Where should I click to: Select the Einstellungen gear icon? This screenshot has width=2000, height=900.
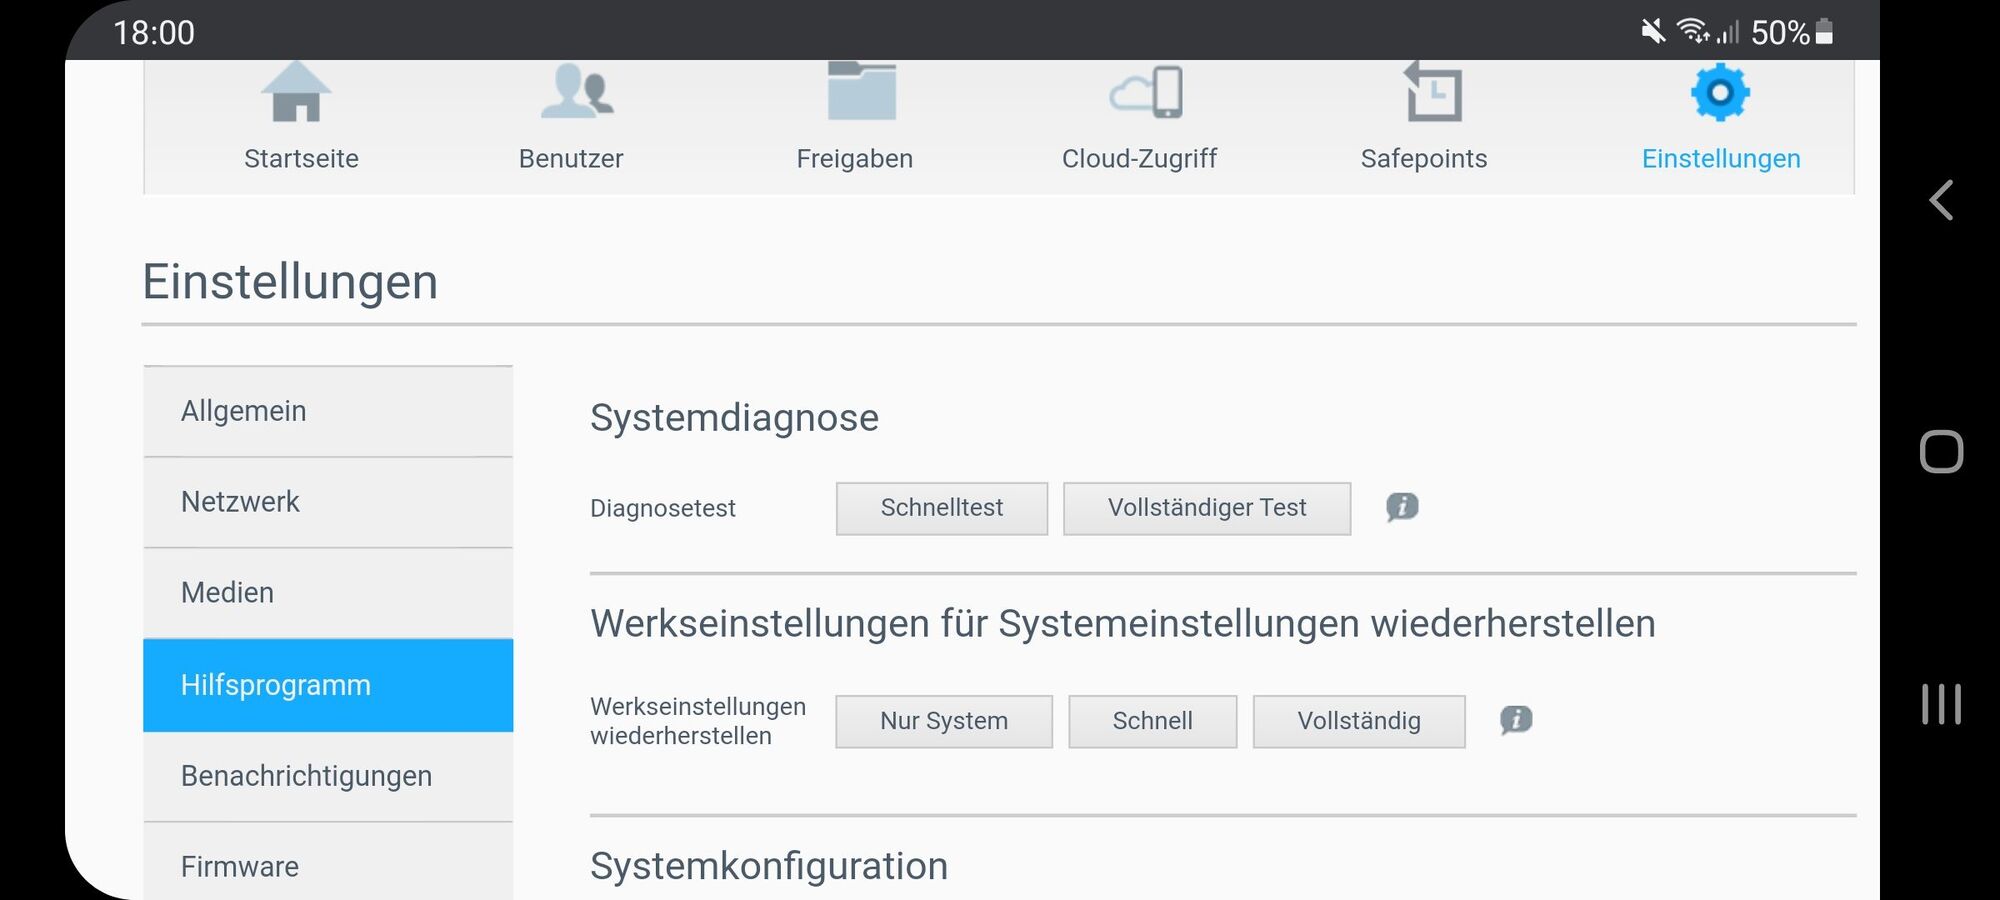[x=1720, y=93]
